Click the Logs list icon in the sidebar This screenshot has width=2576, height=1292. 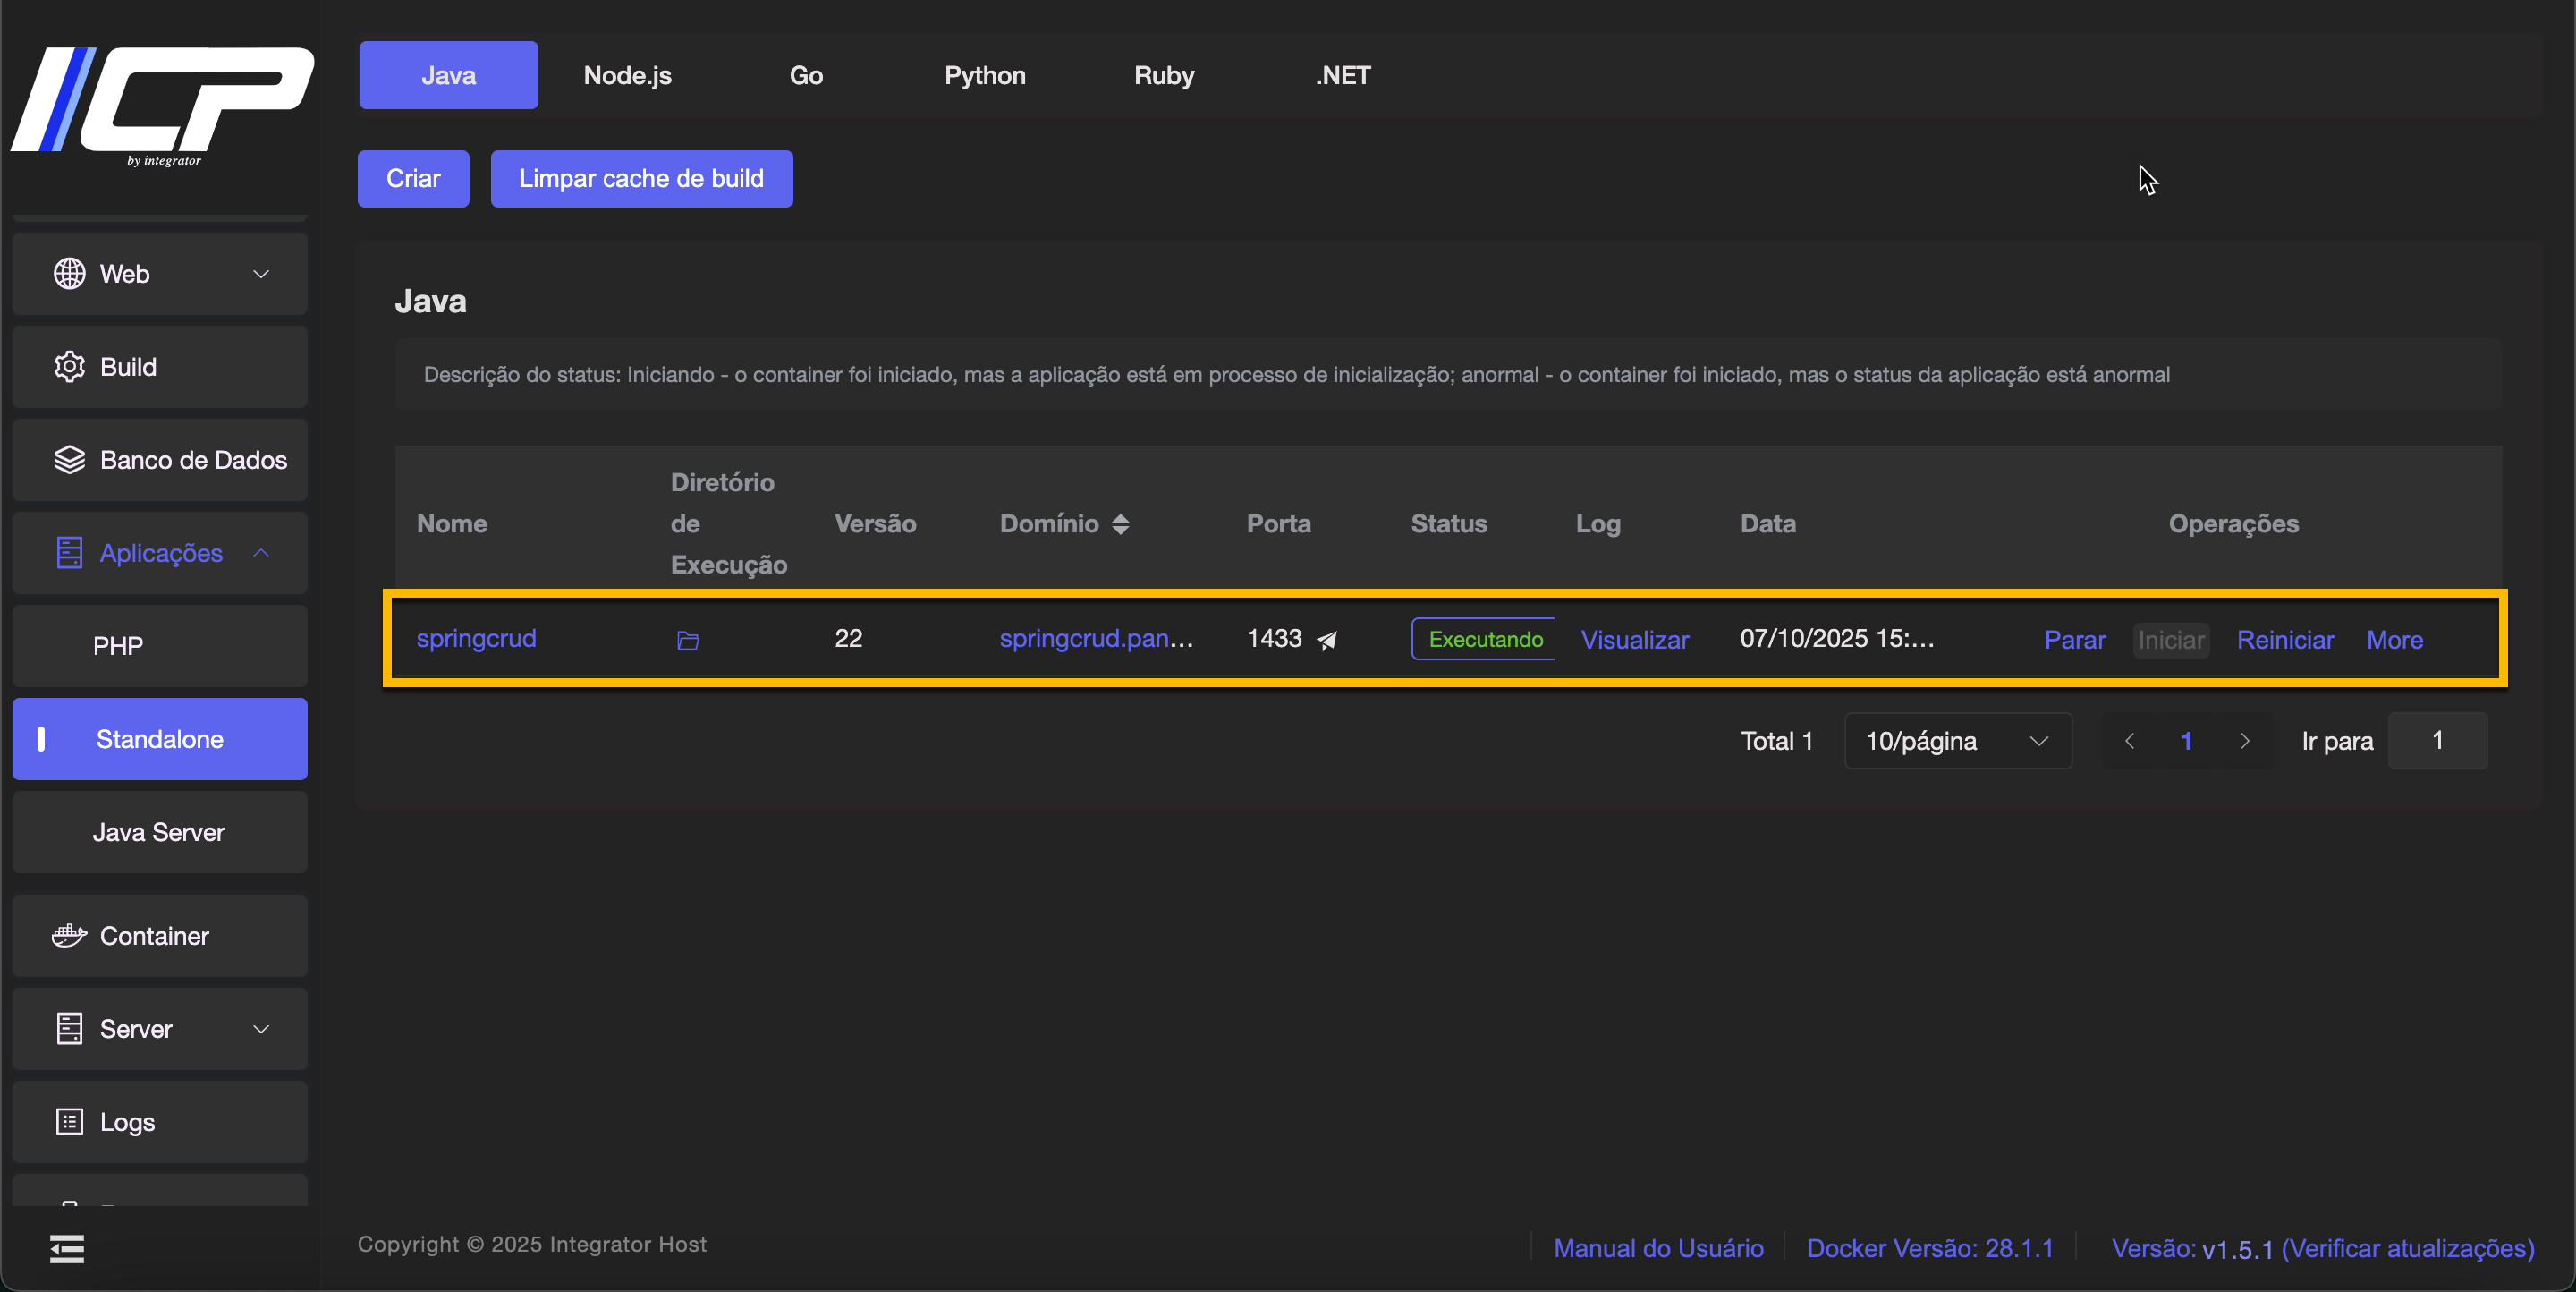(69, 1122)
